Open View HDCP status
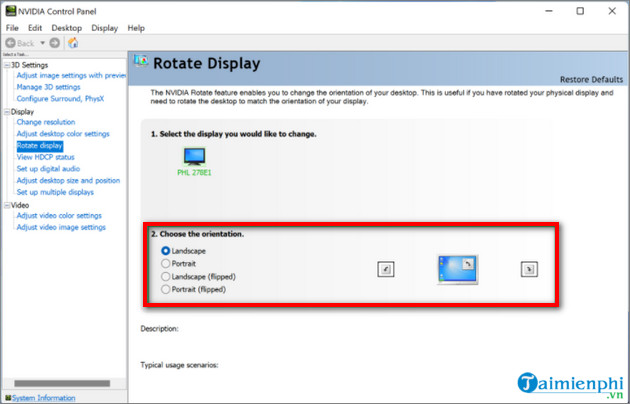Image resolution: width=630 pixels, height=404 pixels. click(x=45, y=157)
